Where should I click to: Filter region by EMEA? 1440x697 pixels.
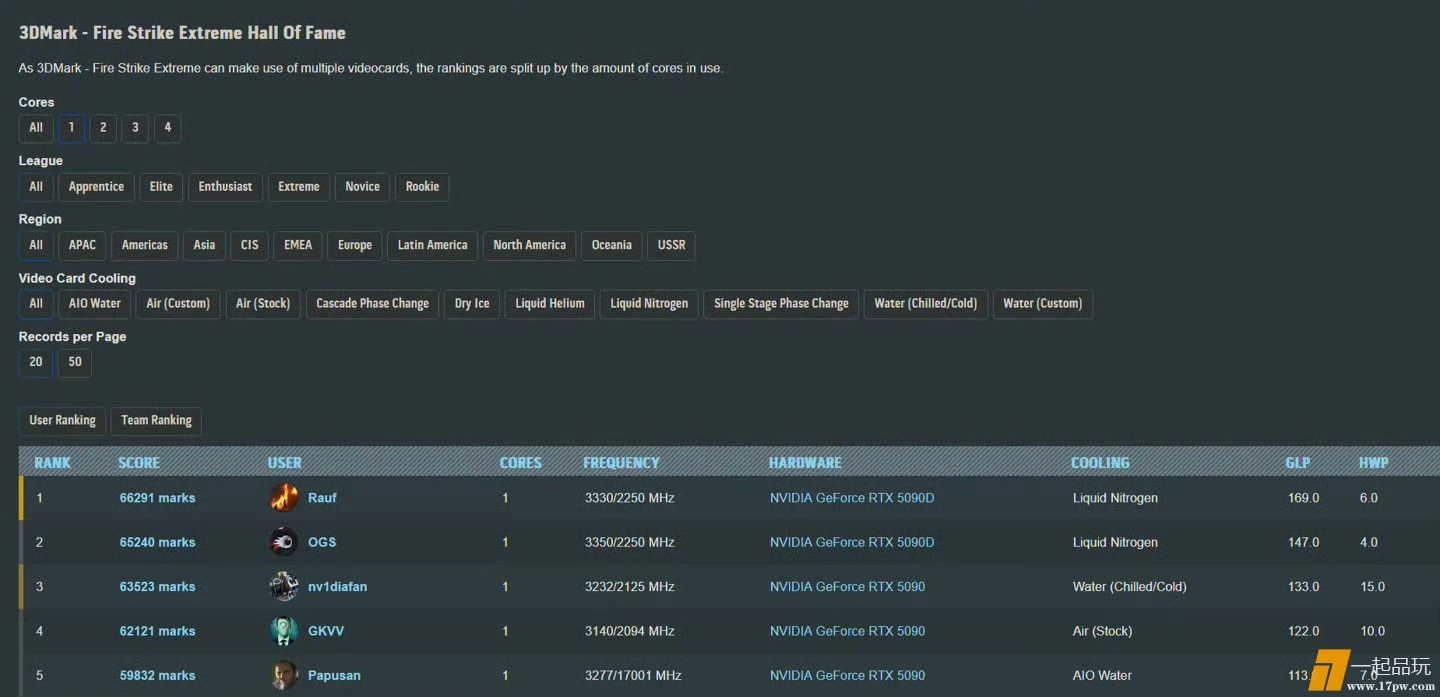[298, 245]
